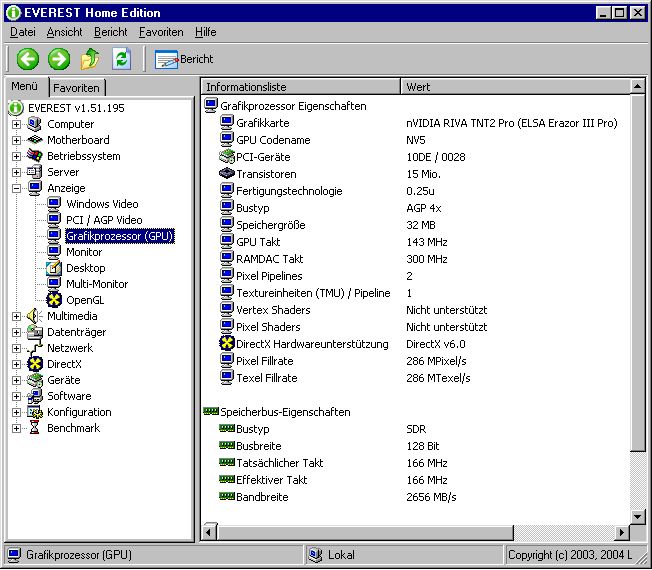
Task: Switch to the Favoriten tab
Action: (77, 88)
